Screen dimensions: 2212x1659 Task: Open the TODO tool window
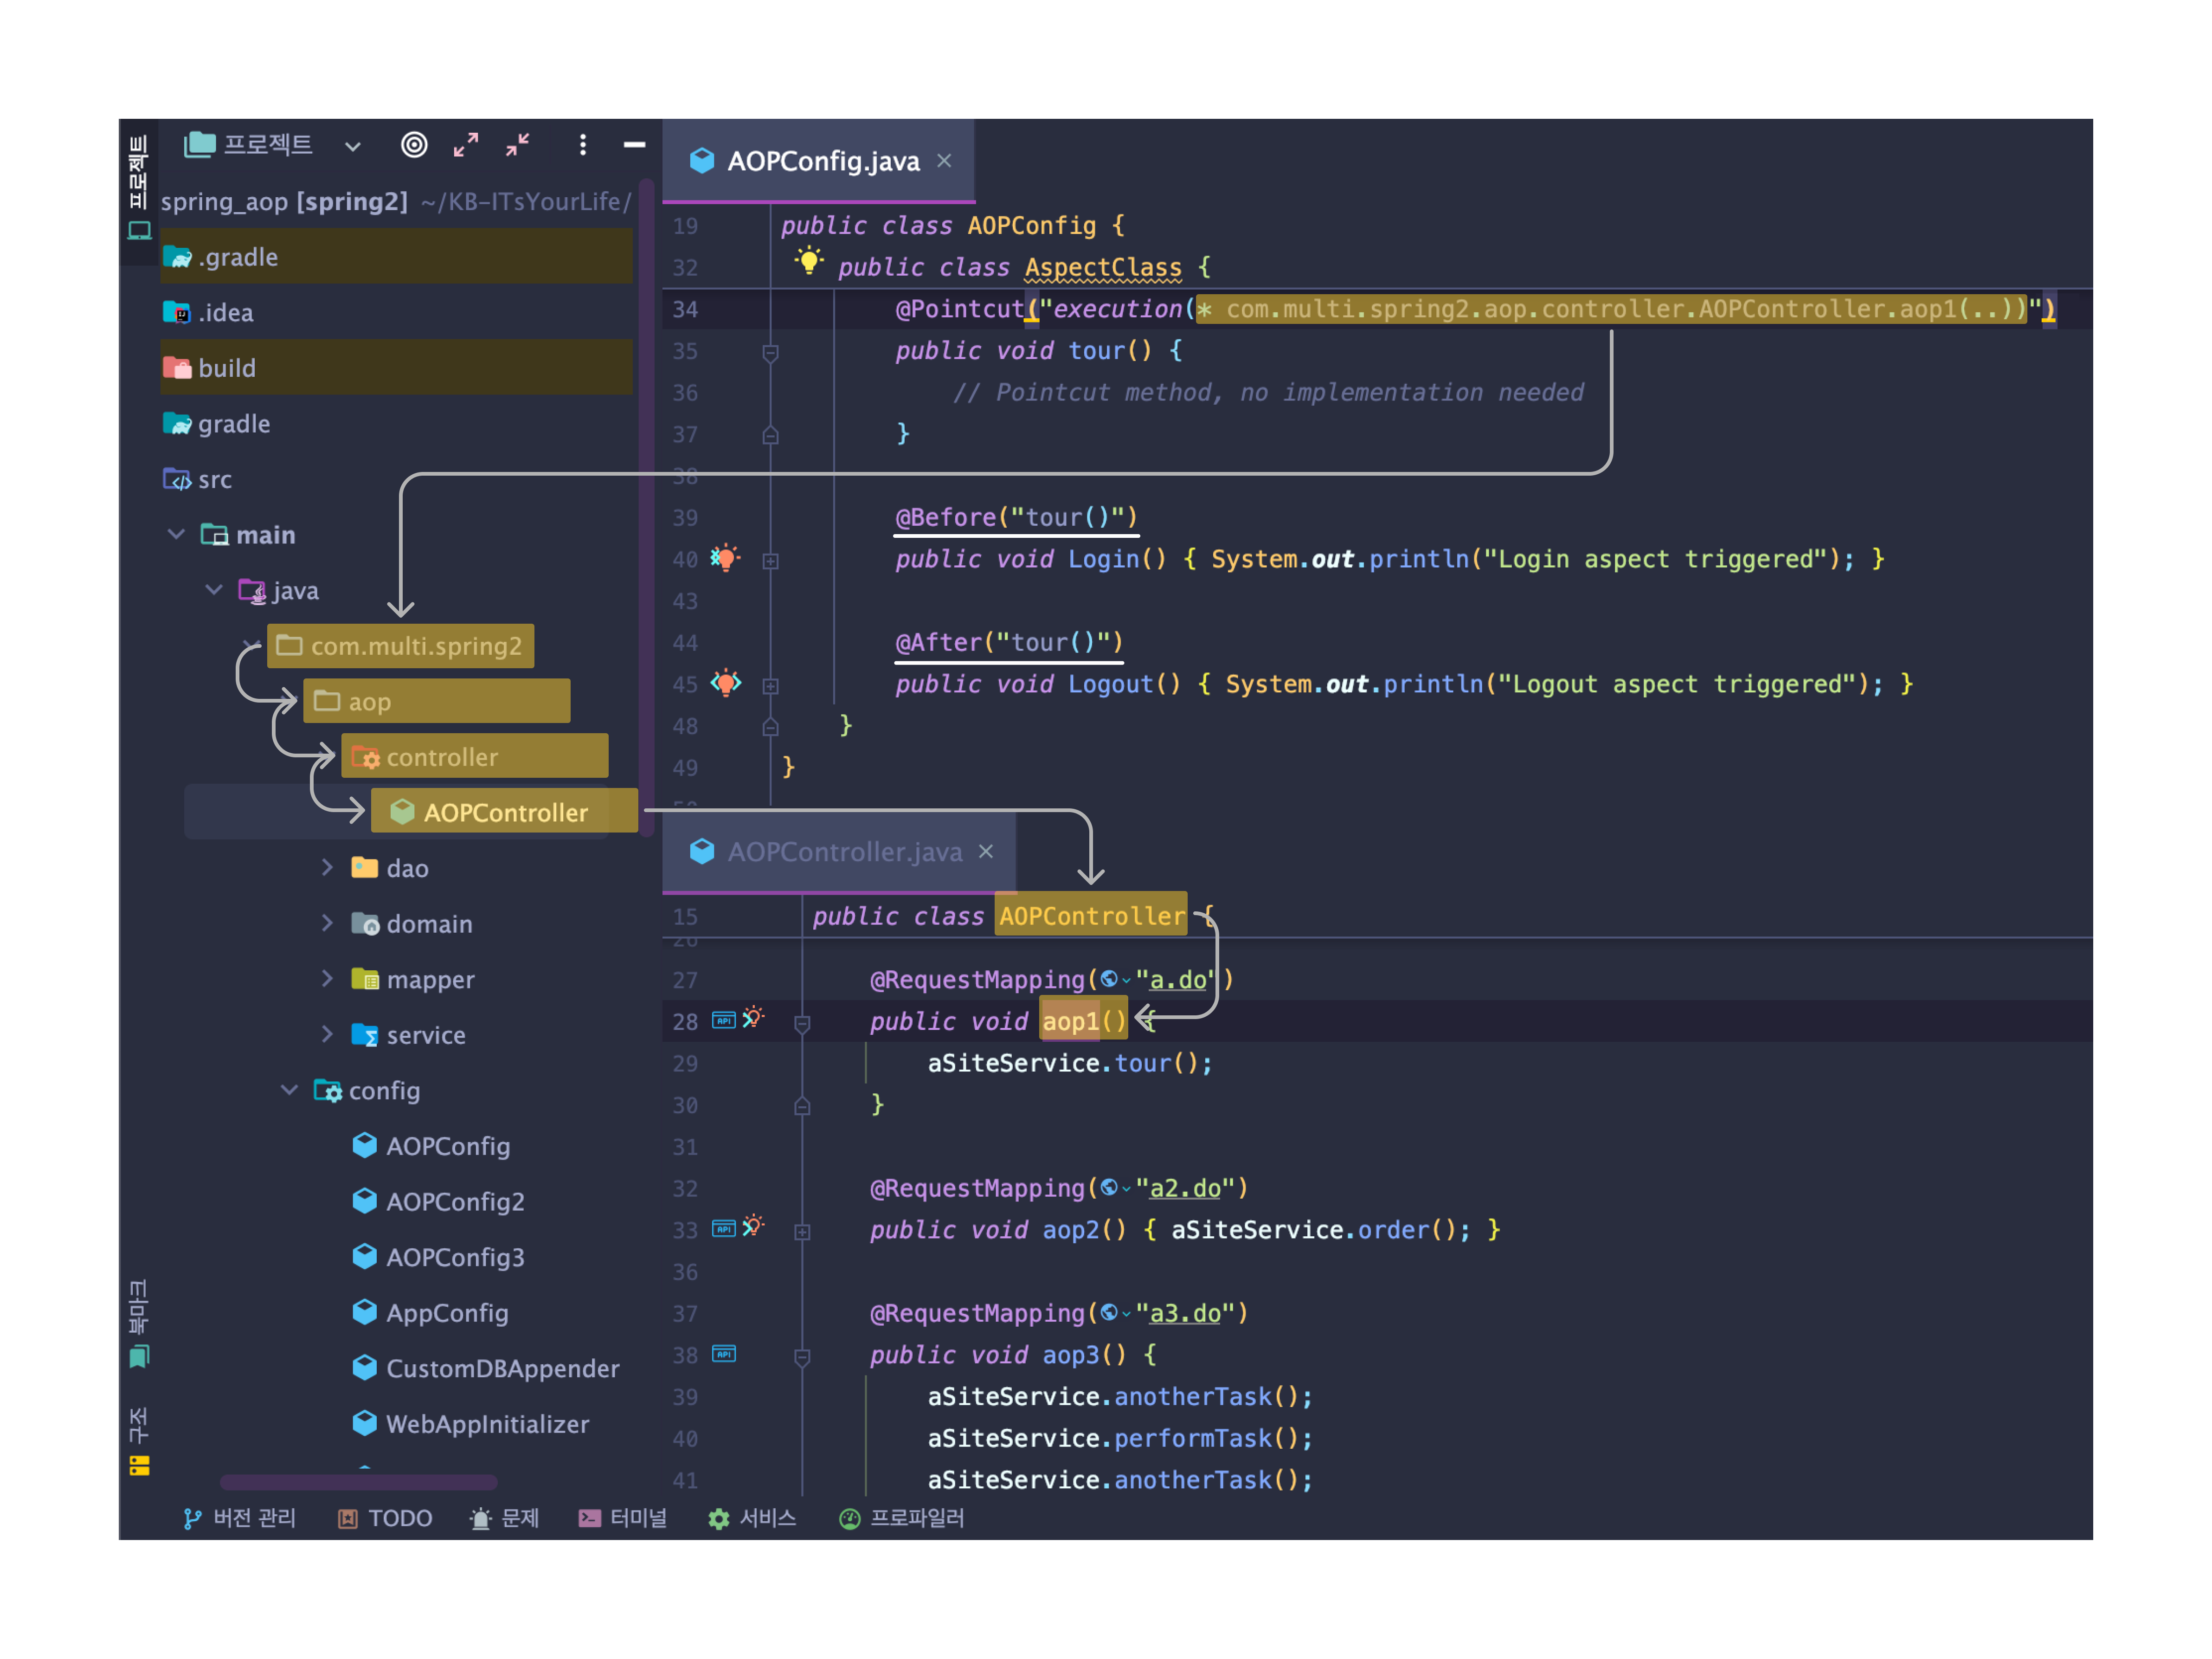pos(385,1518)
